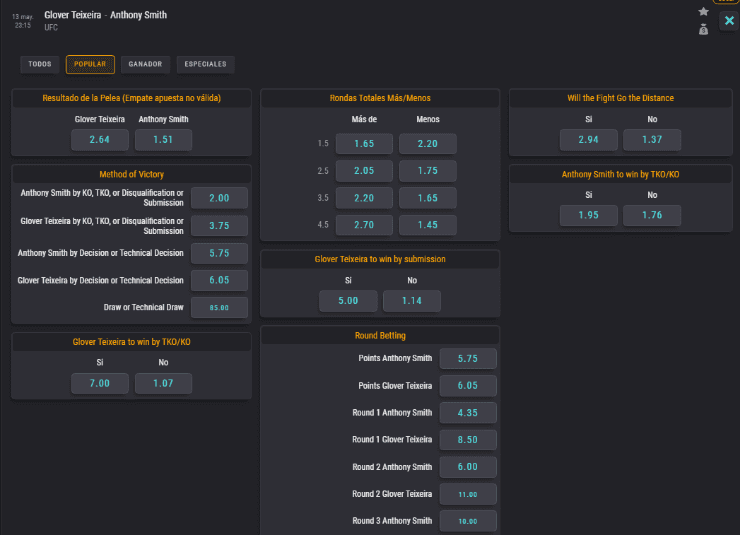Select Round 1 Anthony Smith odds 4.35
This screenshot has width=740, height=535.
tap(467, 412)
